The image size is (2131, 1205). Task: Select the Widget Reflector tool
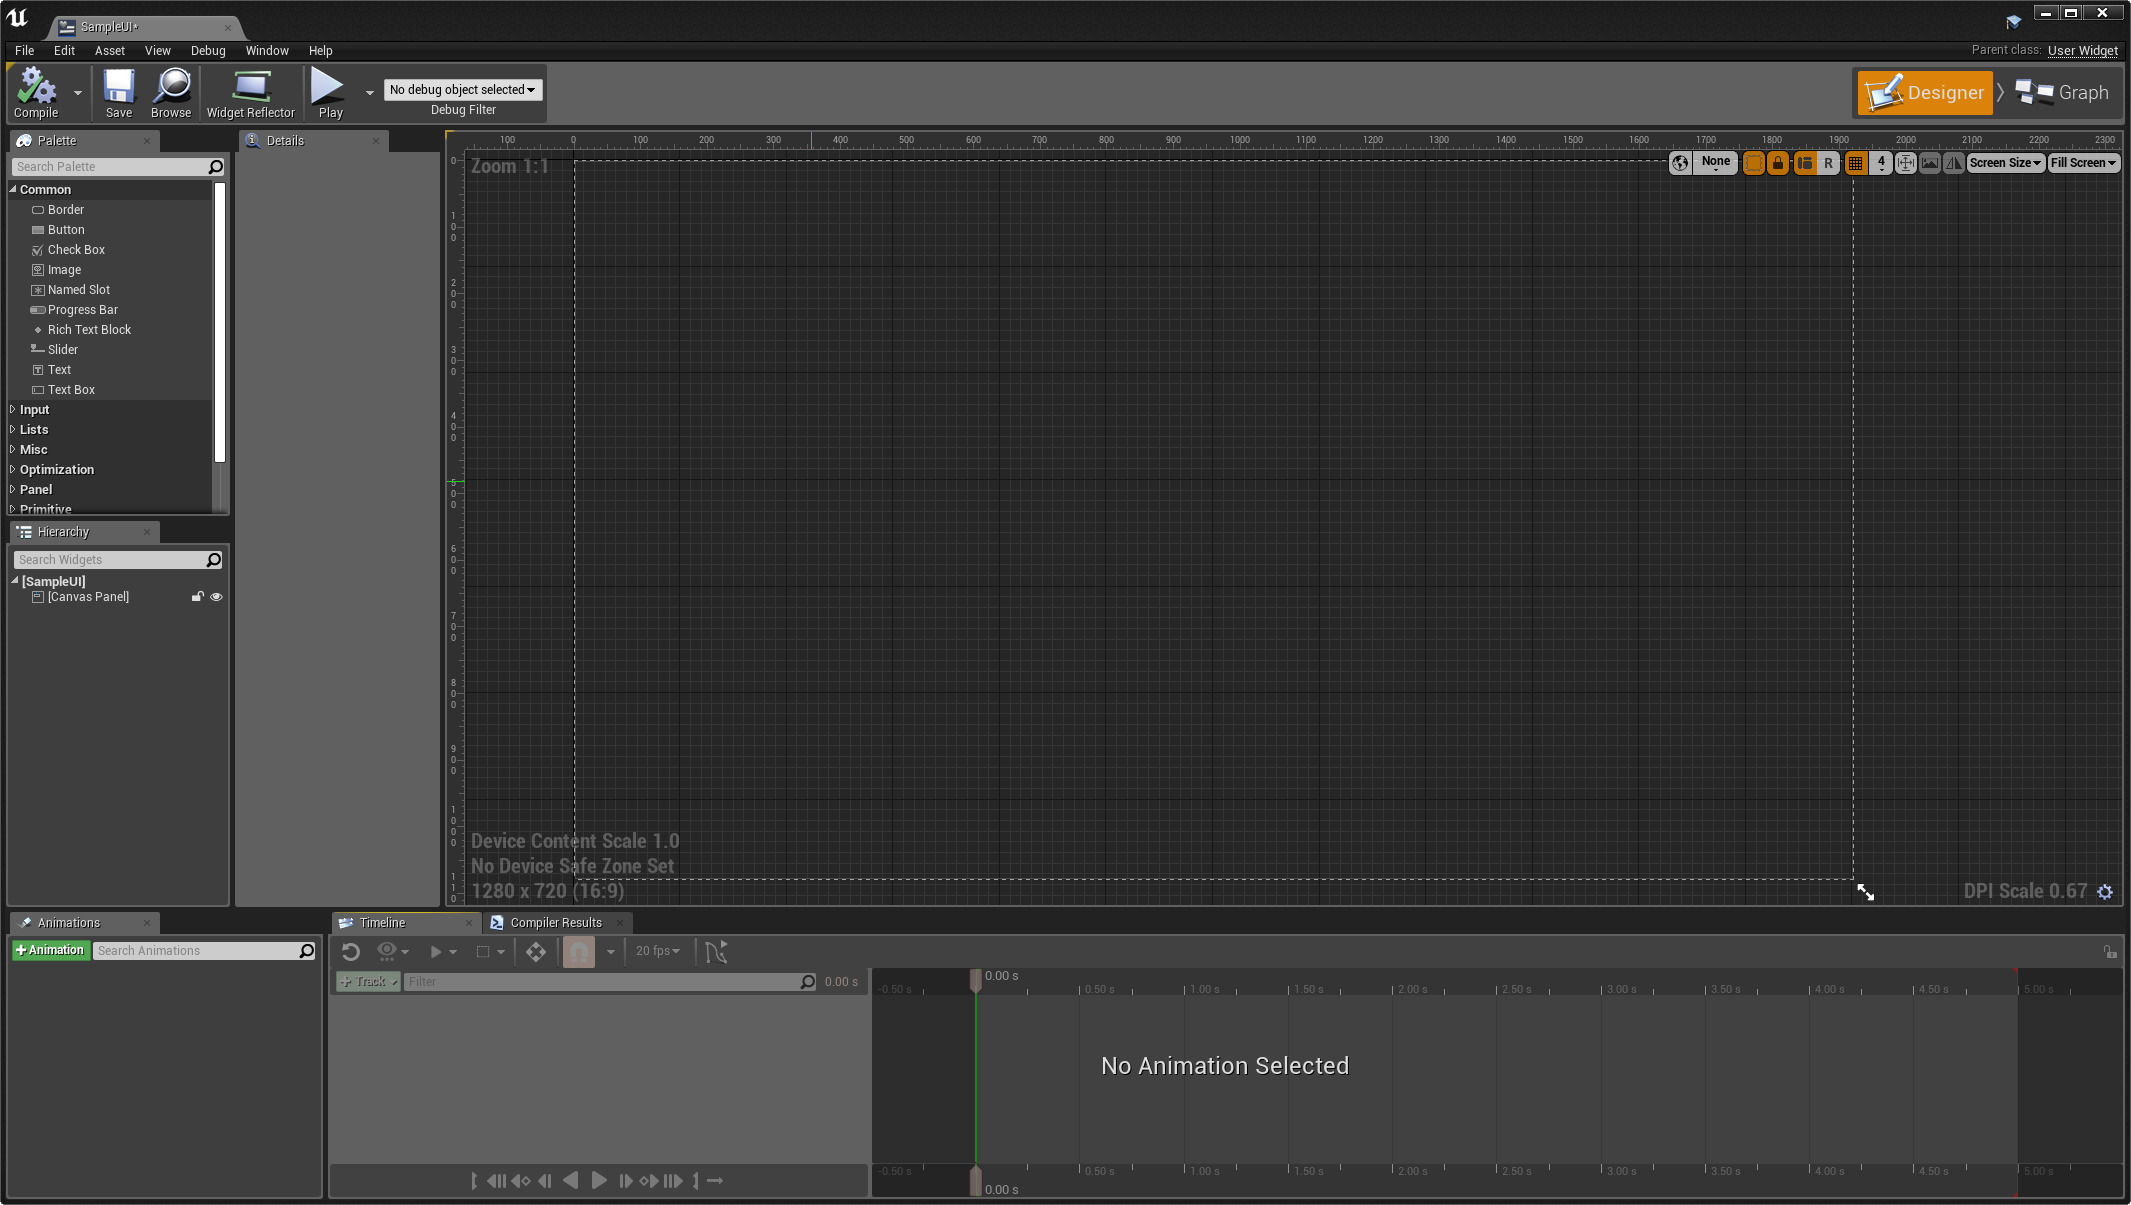(251, 92)
